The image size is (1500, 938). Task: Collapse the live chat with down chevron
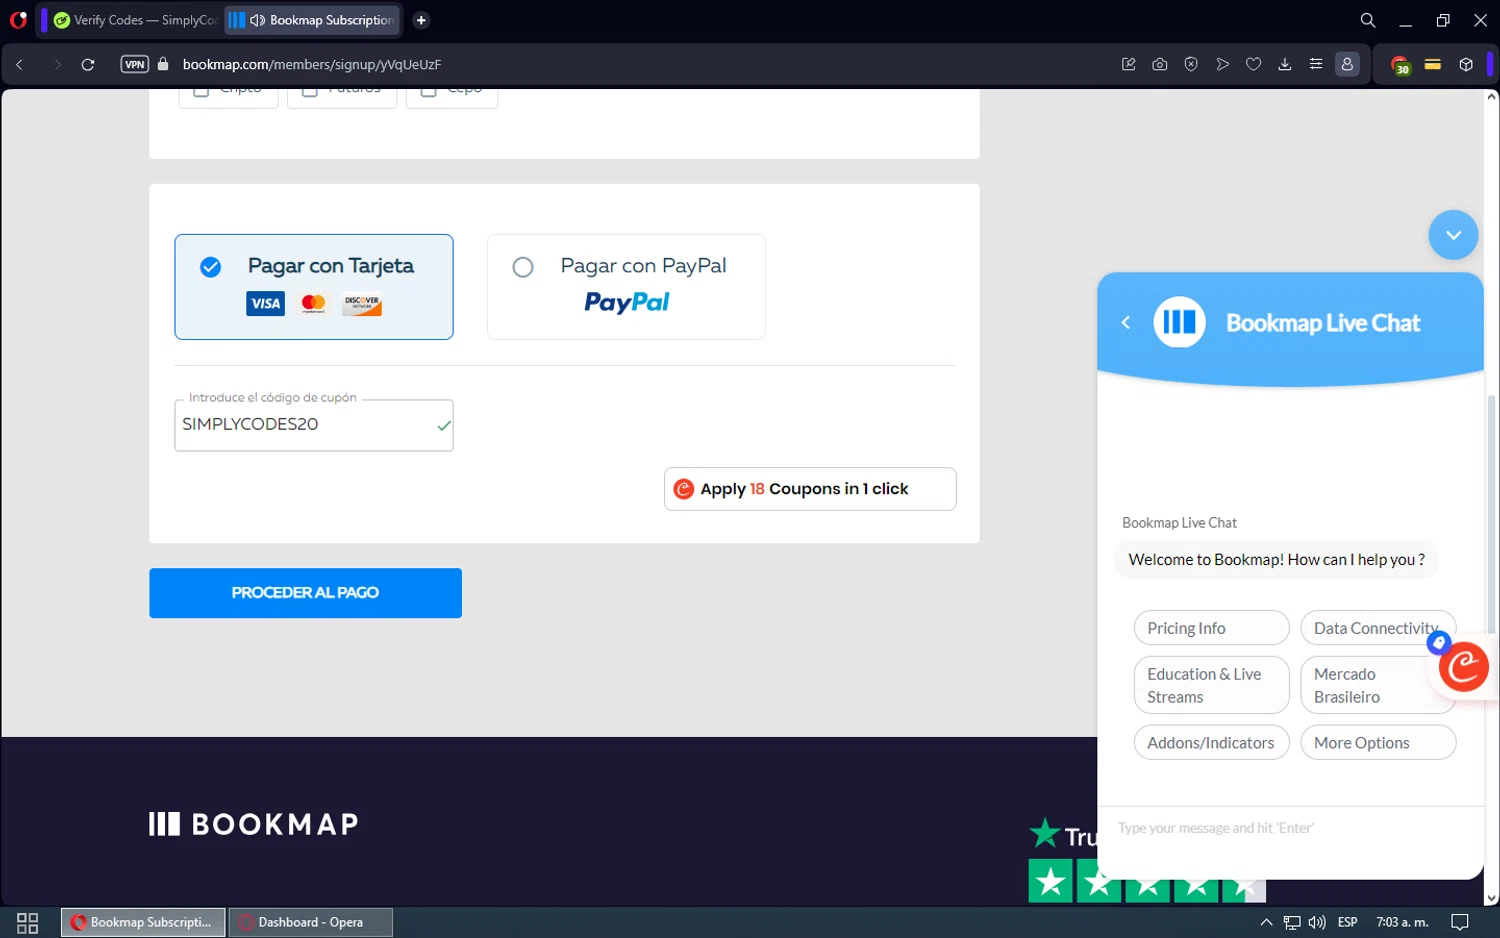click(x=1453, y=235)
